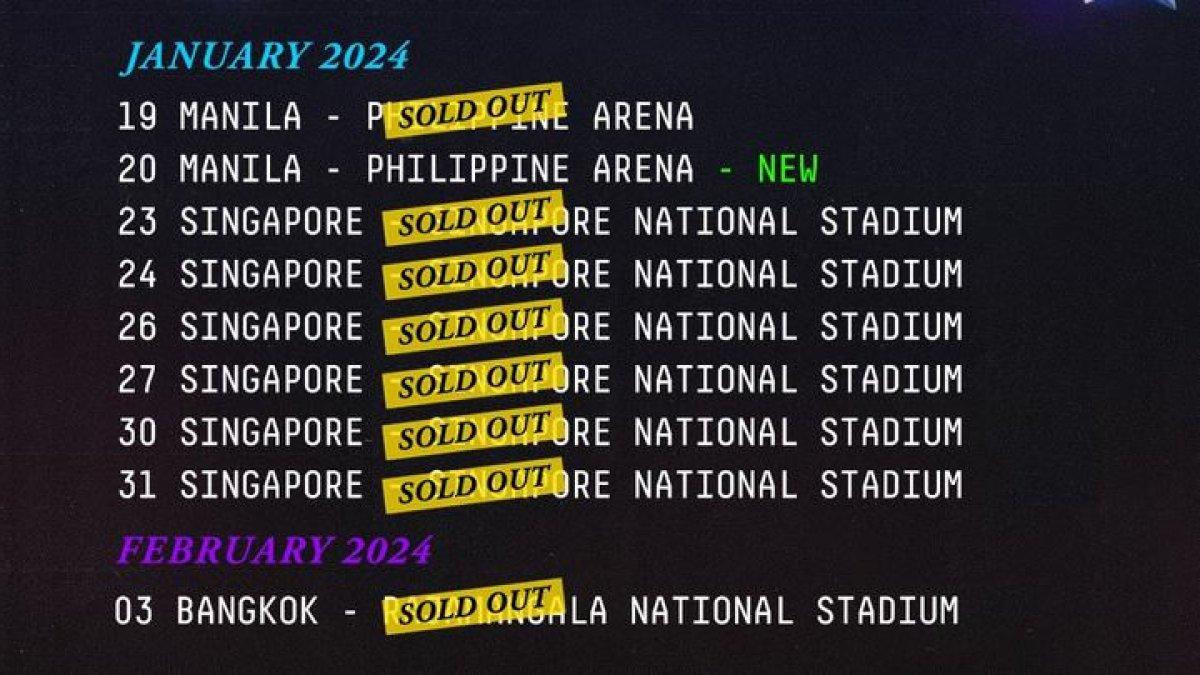Screen dimensions: 1200x675
Task: Click NATIONAL STADIUM on the Bangkok row
Action: click(793, 609)
